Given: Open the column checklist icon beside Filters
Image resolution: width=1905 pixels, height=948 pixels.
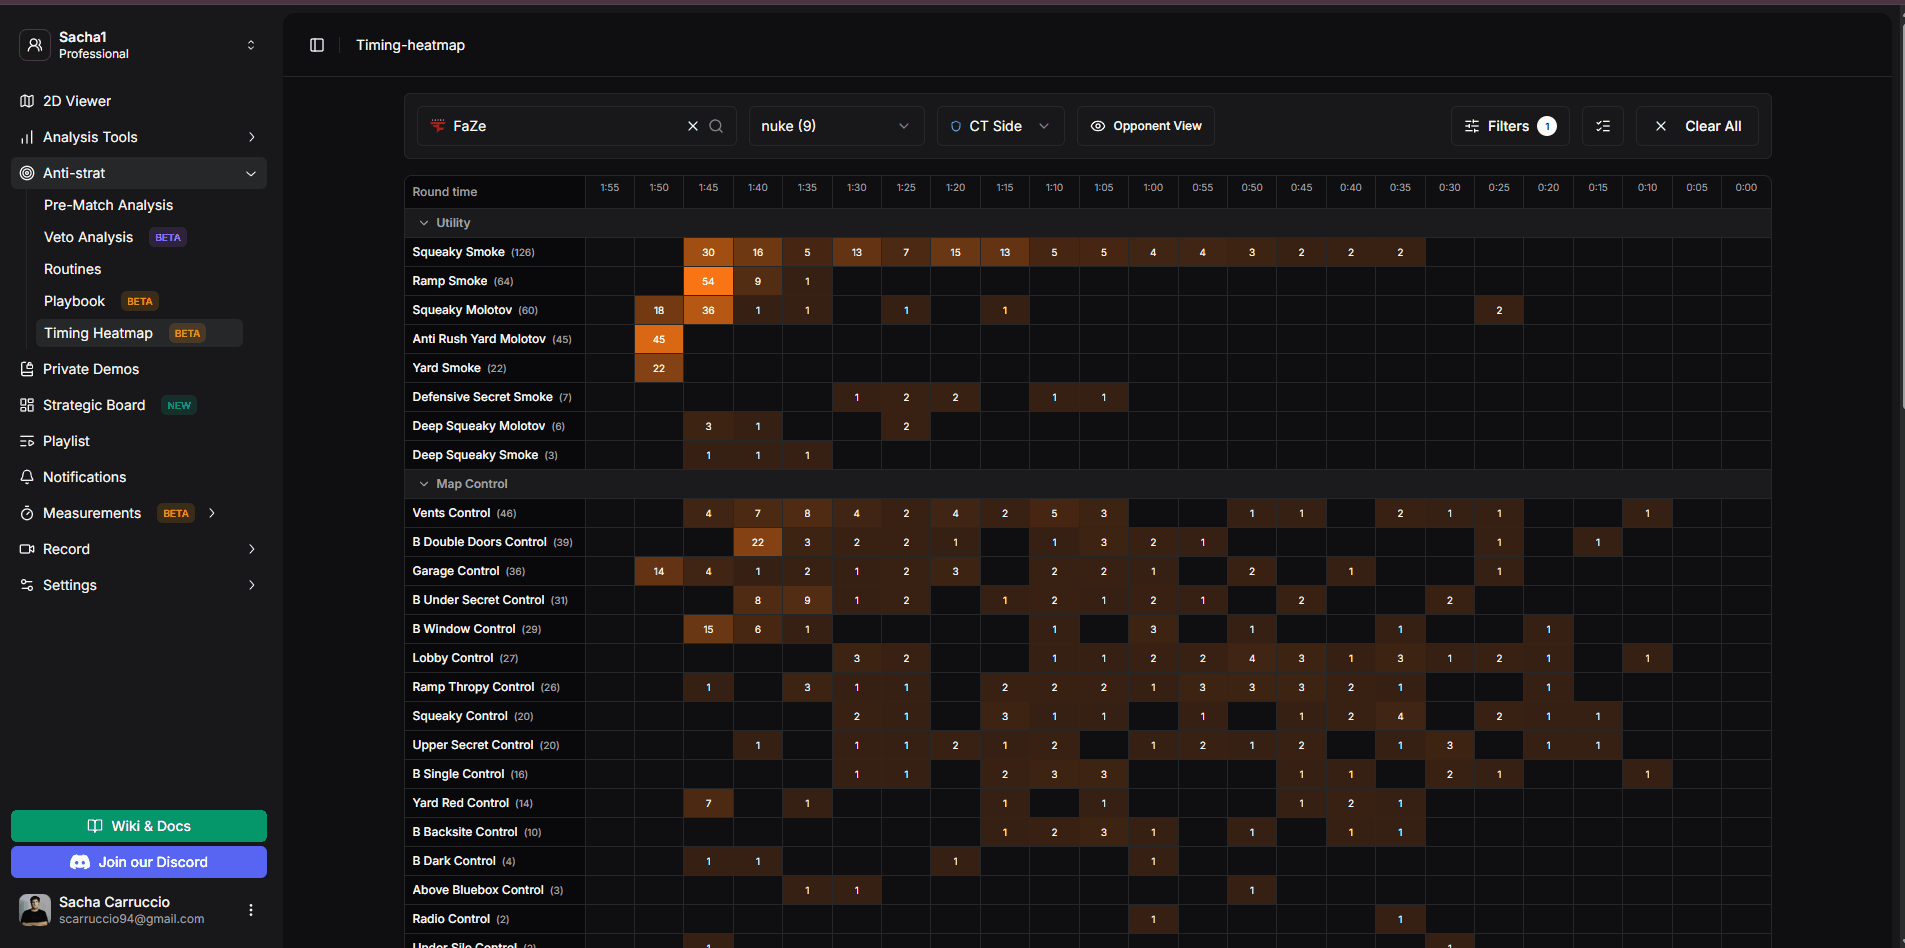Looking at the screenshot, I should click(1602, 126).
